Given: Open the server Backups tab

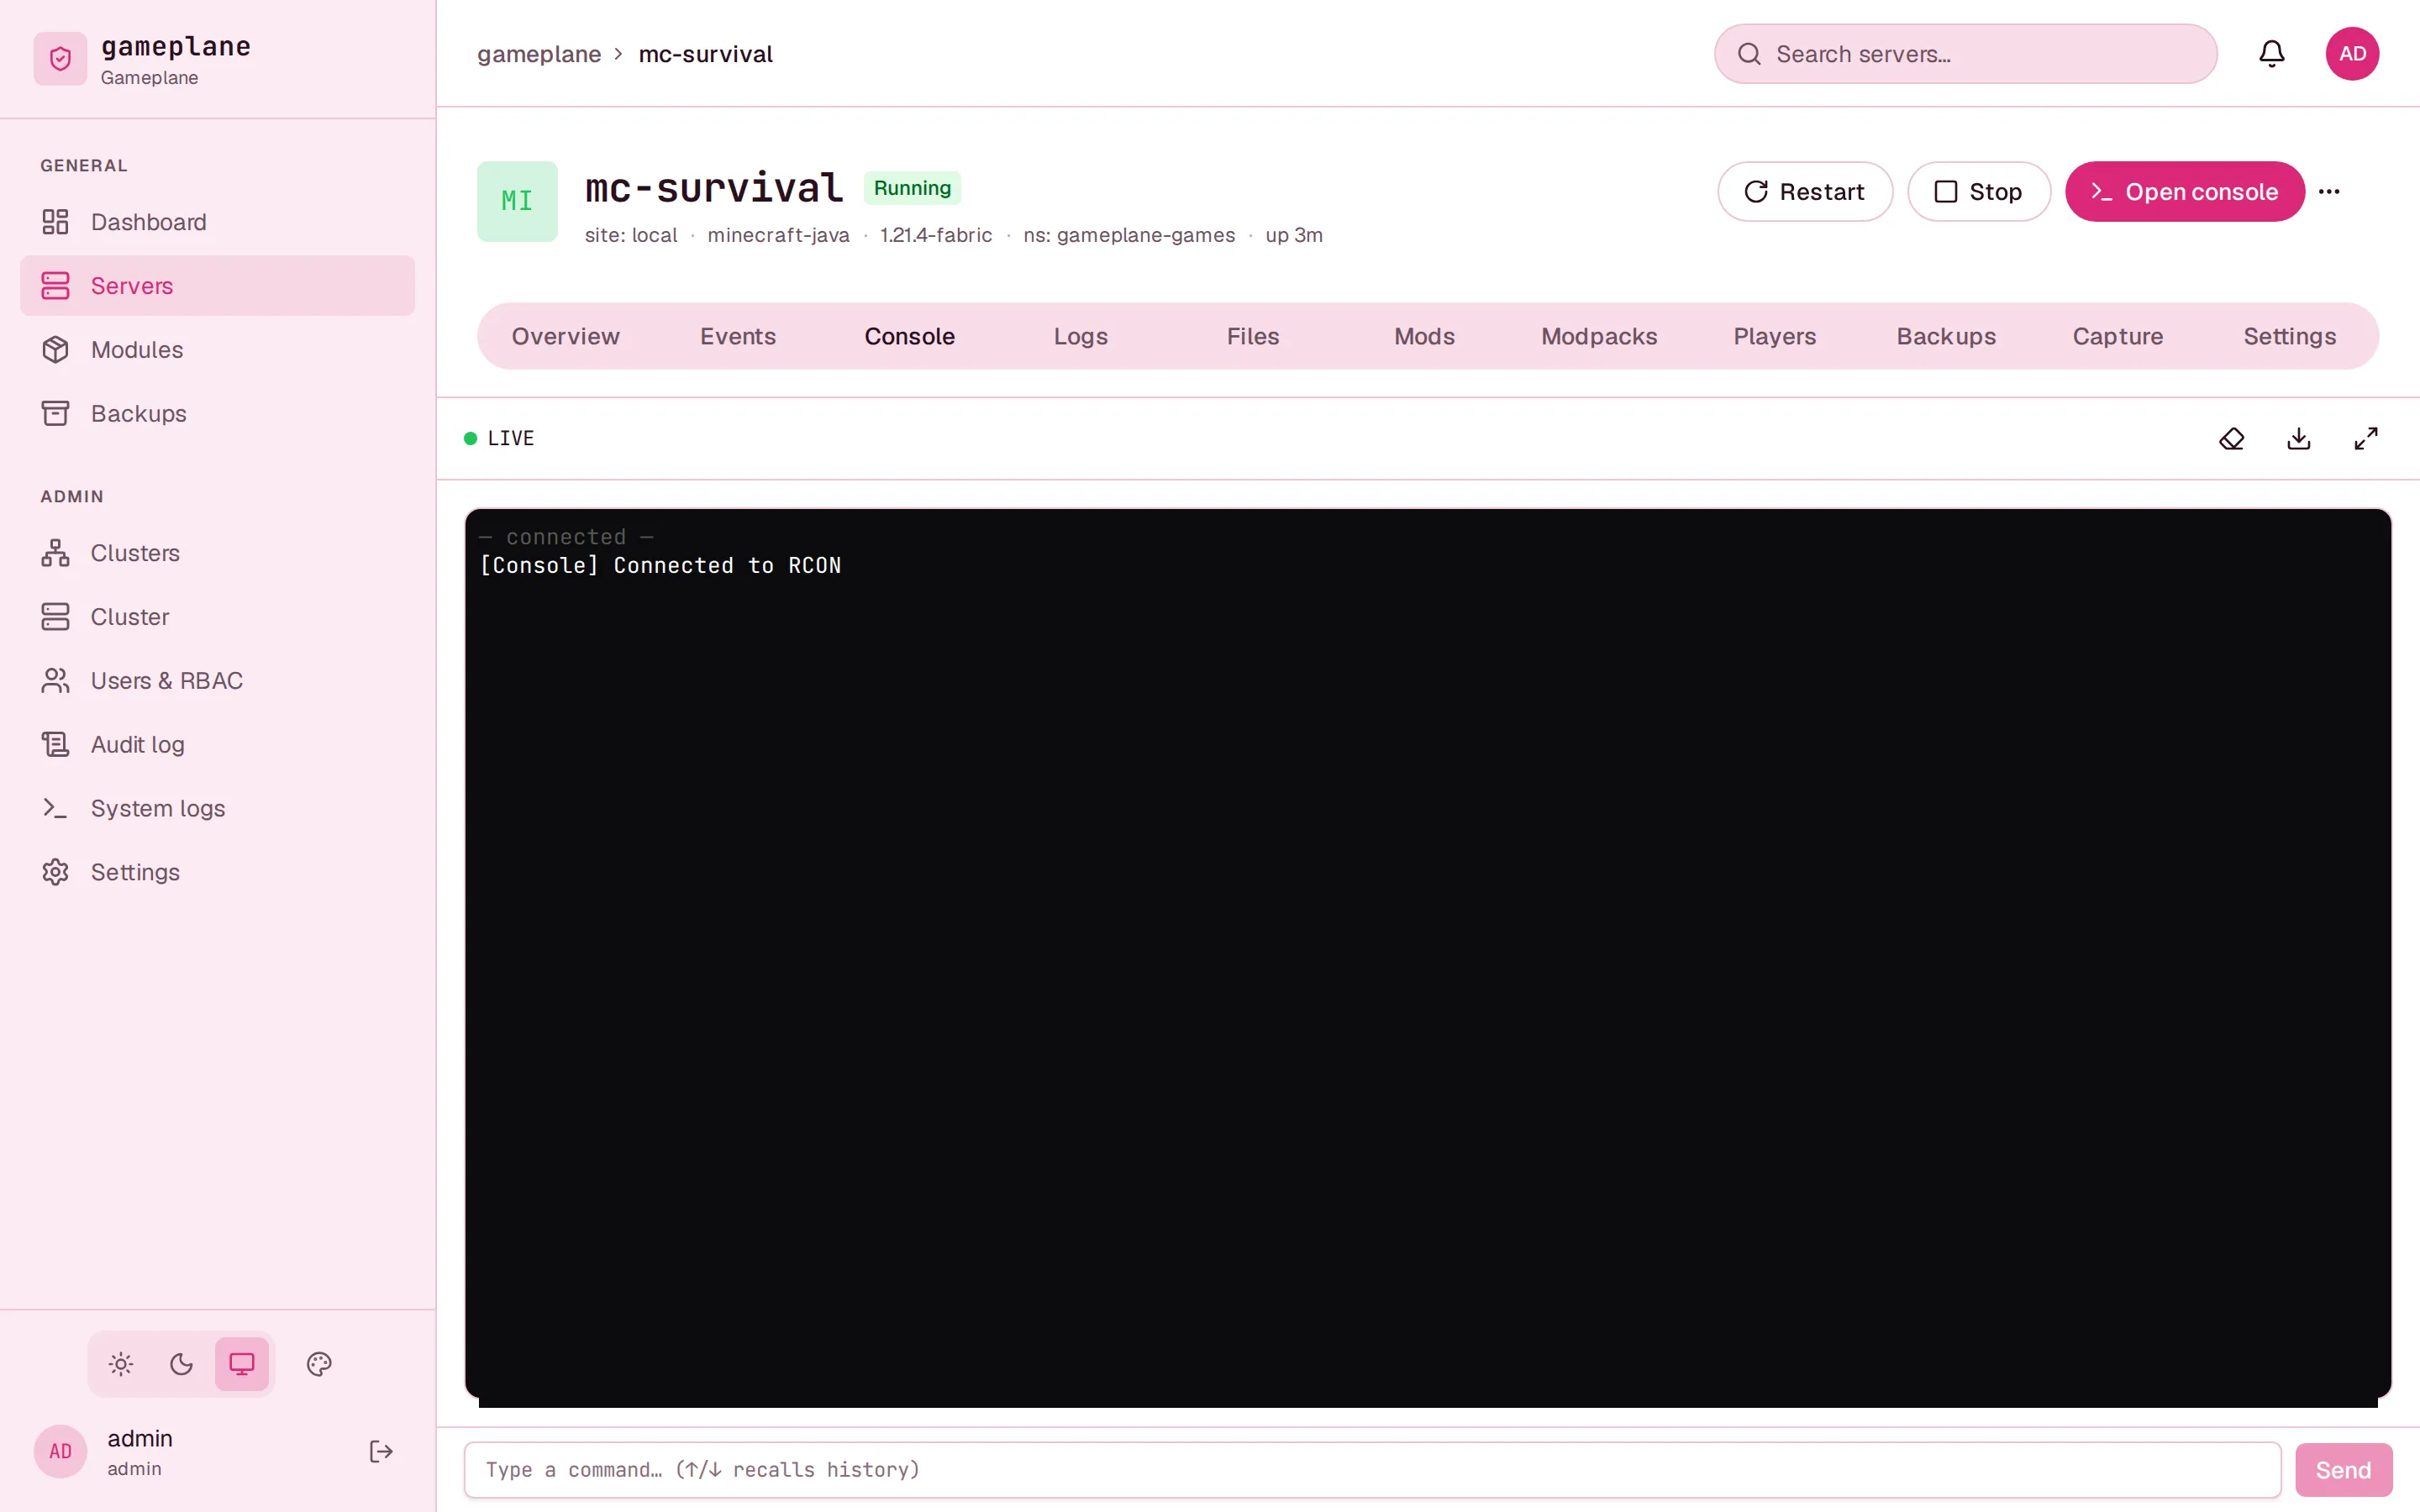Looking at the screenshot, I should click(x=1946, y=336).
